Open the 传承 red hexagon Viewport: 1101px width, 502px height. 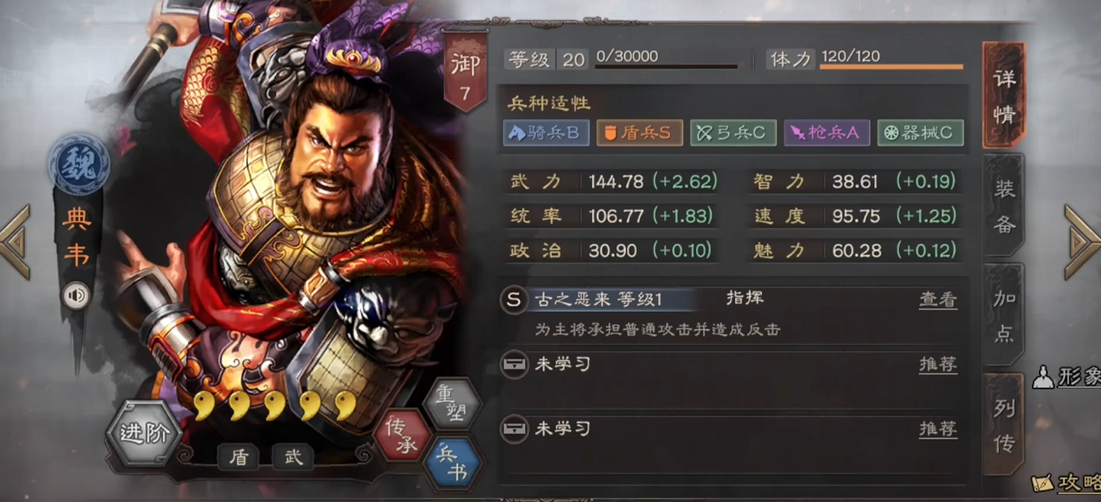tap(402, 435)
